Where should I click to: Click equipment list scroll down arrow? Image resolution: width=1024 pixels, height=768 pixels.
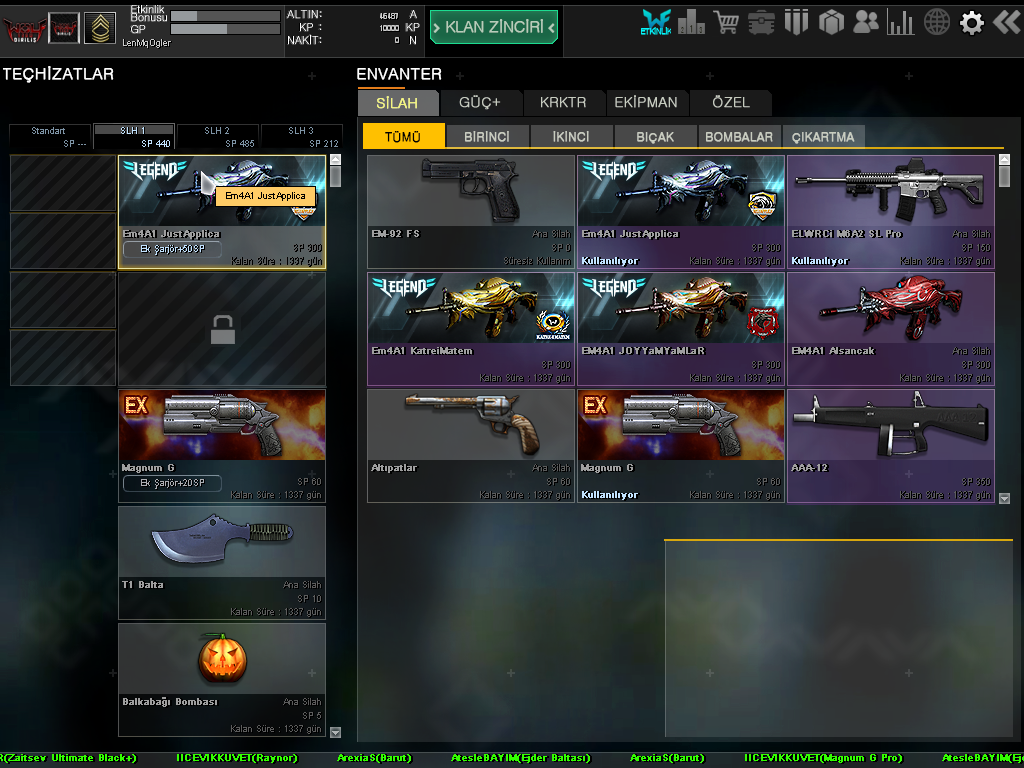coord(335,732)
